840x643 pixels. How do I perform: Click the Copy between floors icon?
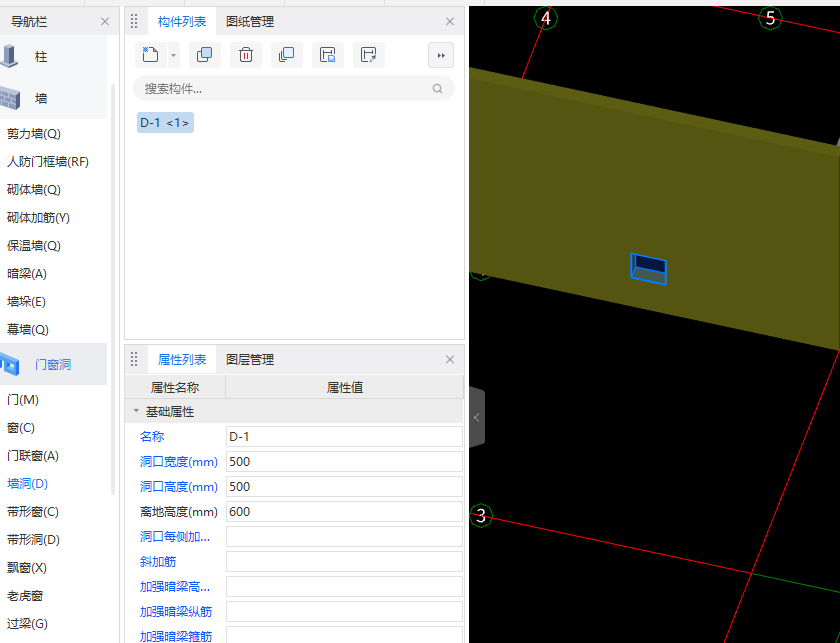coord(287,55)
